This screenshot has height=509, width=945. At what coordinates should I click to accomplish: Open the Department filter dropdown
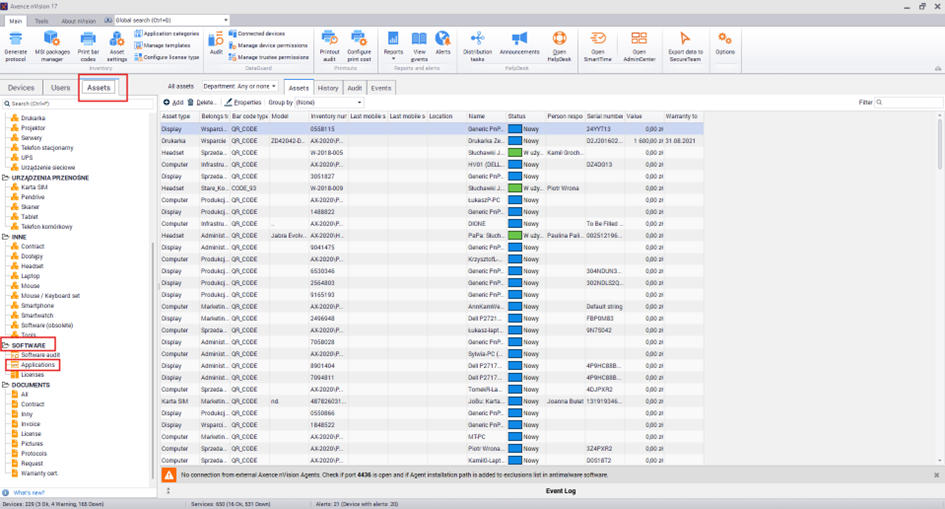[240, 87]
